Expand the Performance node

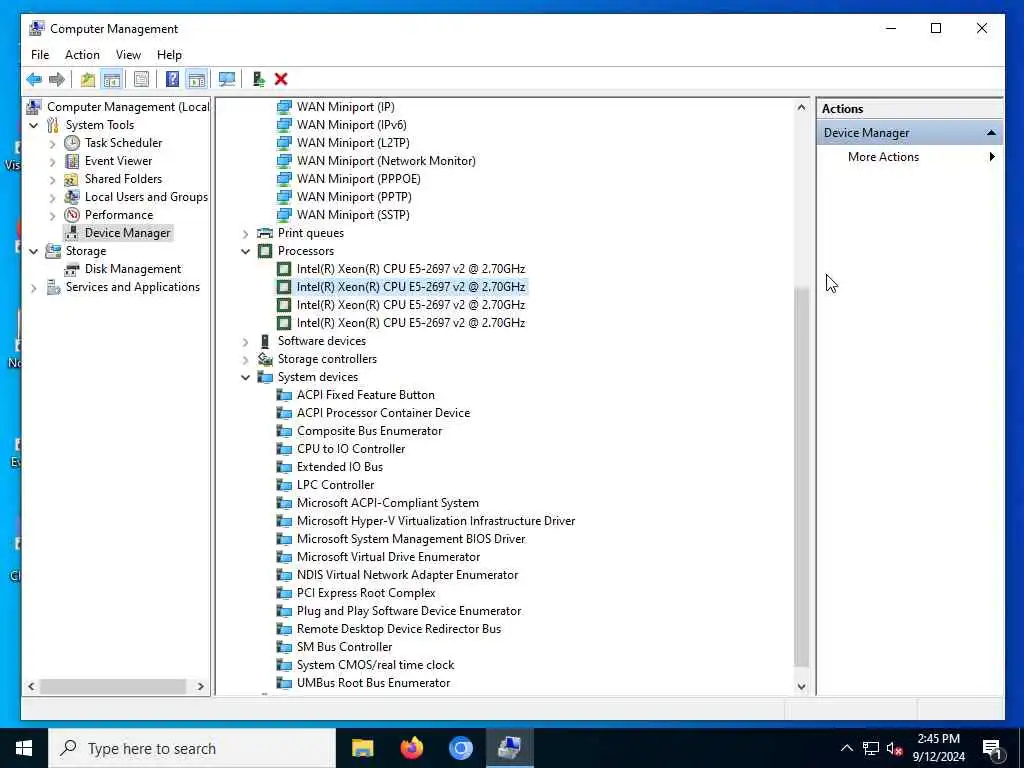click(x=53, y=215)
